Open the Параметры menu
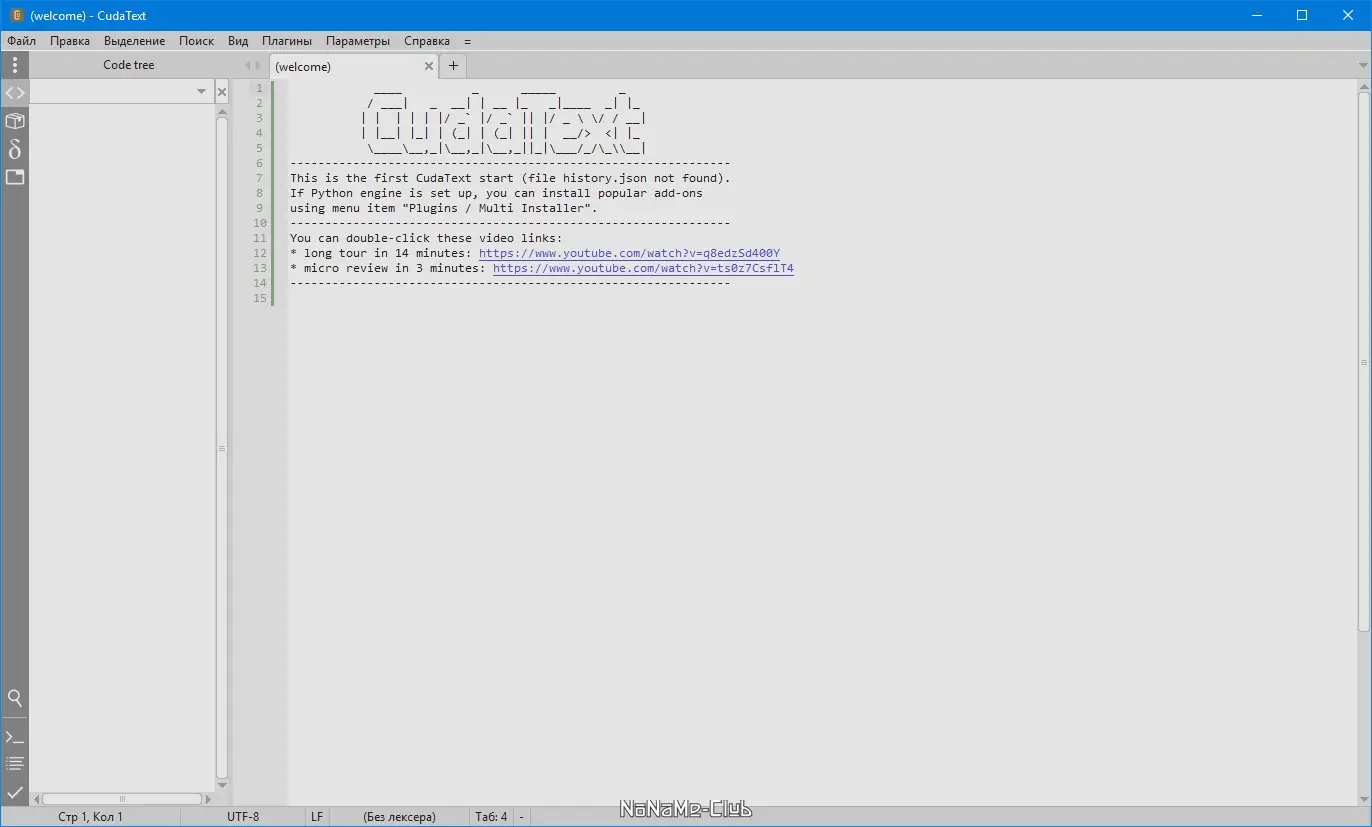Image resolution: width=1372 pixels, height=827 pixels. tap(358, 41)
